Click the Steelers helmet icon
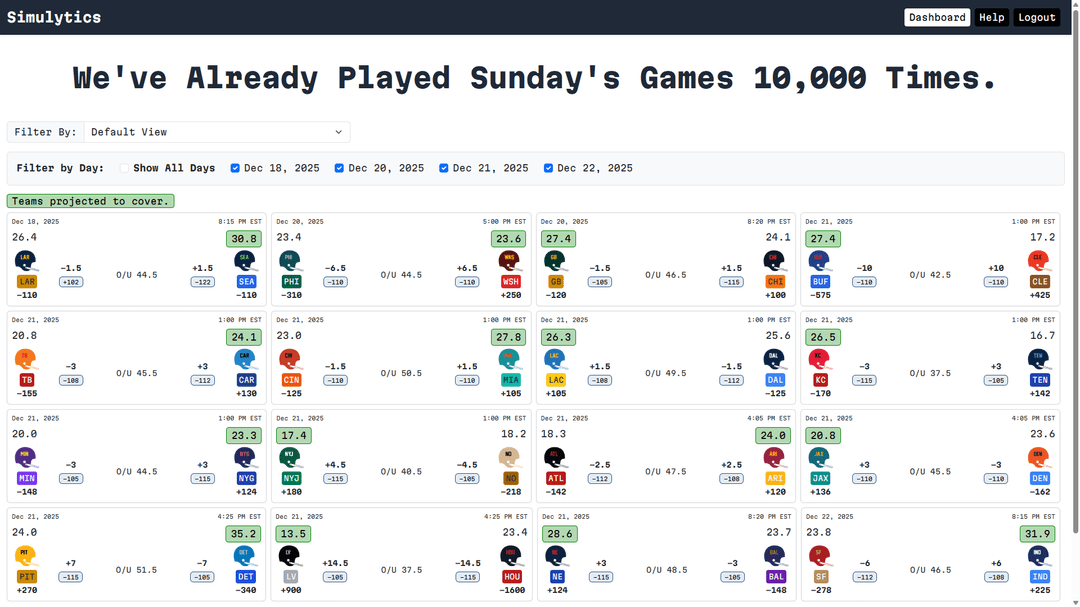1080x607 pixels. click(26, 556)
